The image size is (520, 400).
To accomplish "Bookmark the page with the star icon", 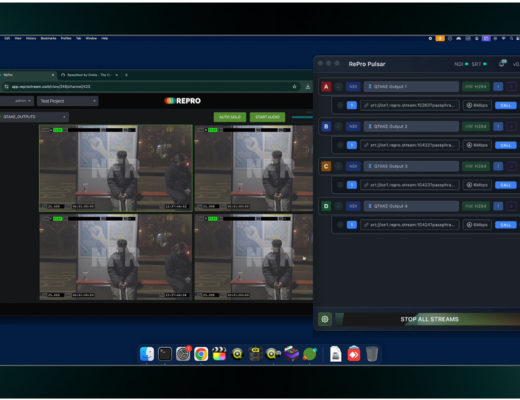I will point(295,87).
